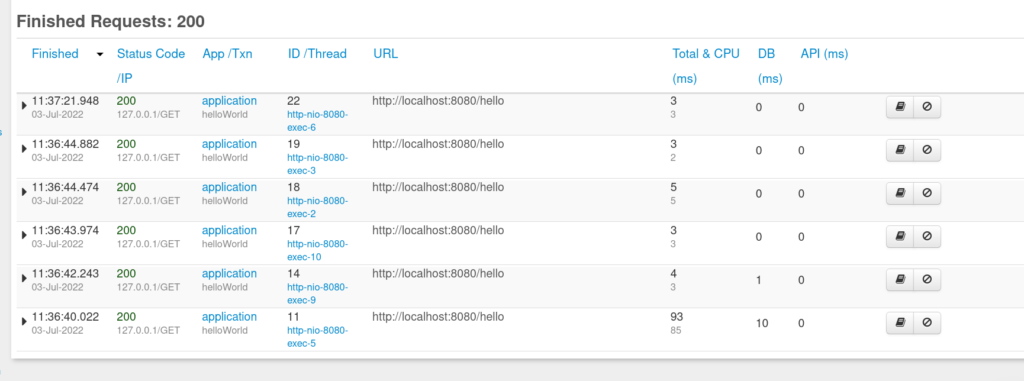Click ban icon for request 11:37:21.948

coord(927,107)
